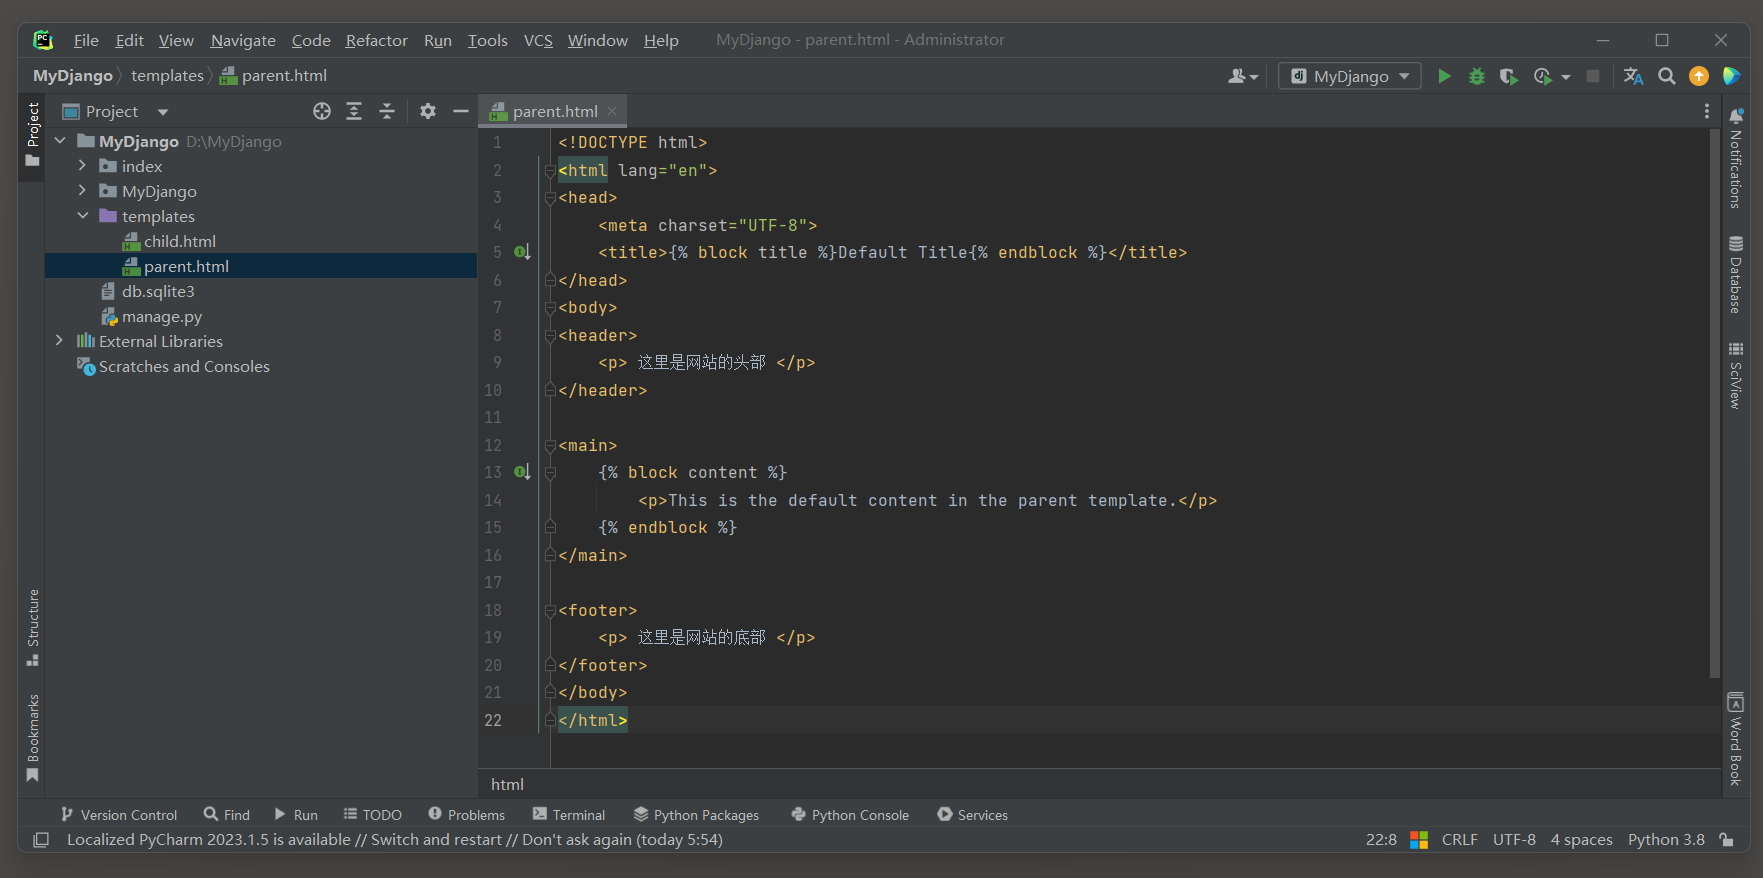This screenshot has width=1763, height=878.
Task: Run with coverage shield icon
Action: click(1509, 76)
